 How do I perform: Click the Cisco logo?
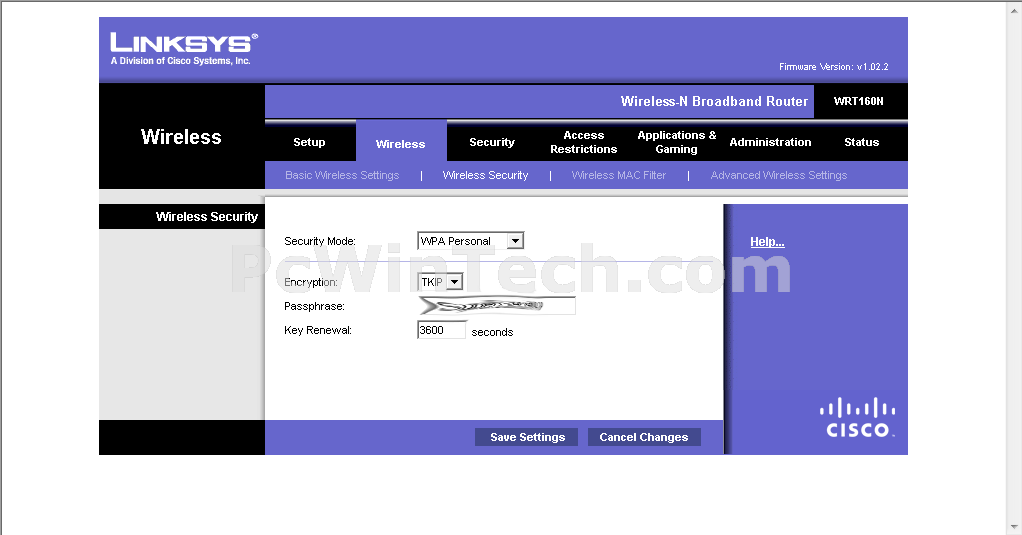pos(858,418)
